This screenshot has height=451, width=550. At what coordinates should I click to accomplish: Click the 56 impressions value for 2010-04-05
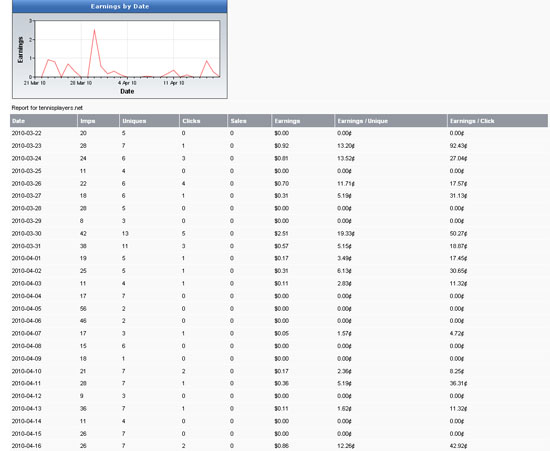tap(83, 309)
